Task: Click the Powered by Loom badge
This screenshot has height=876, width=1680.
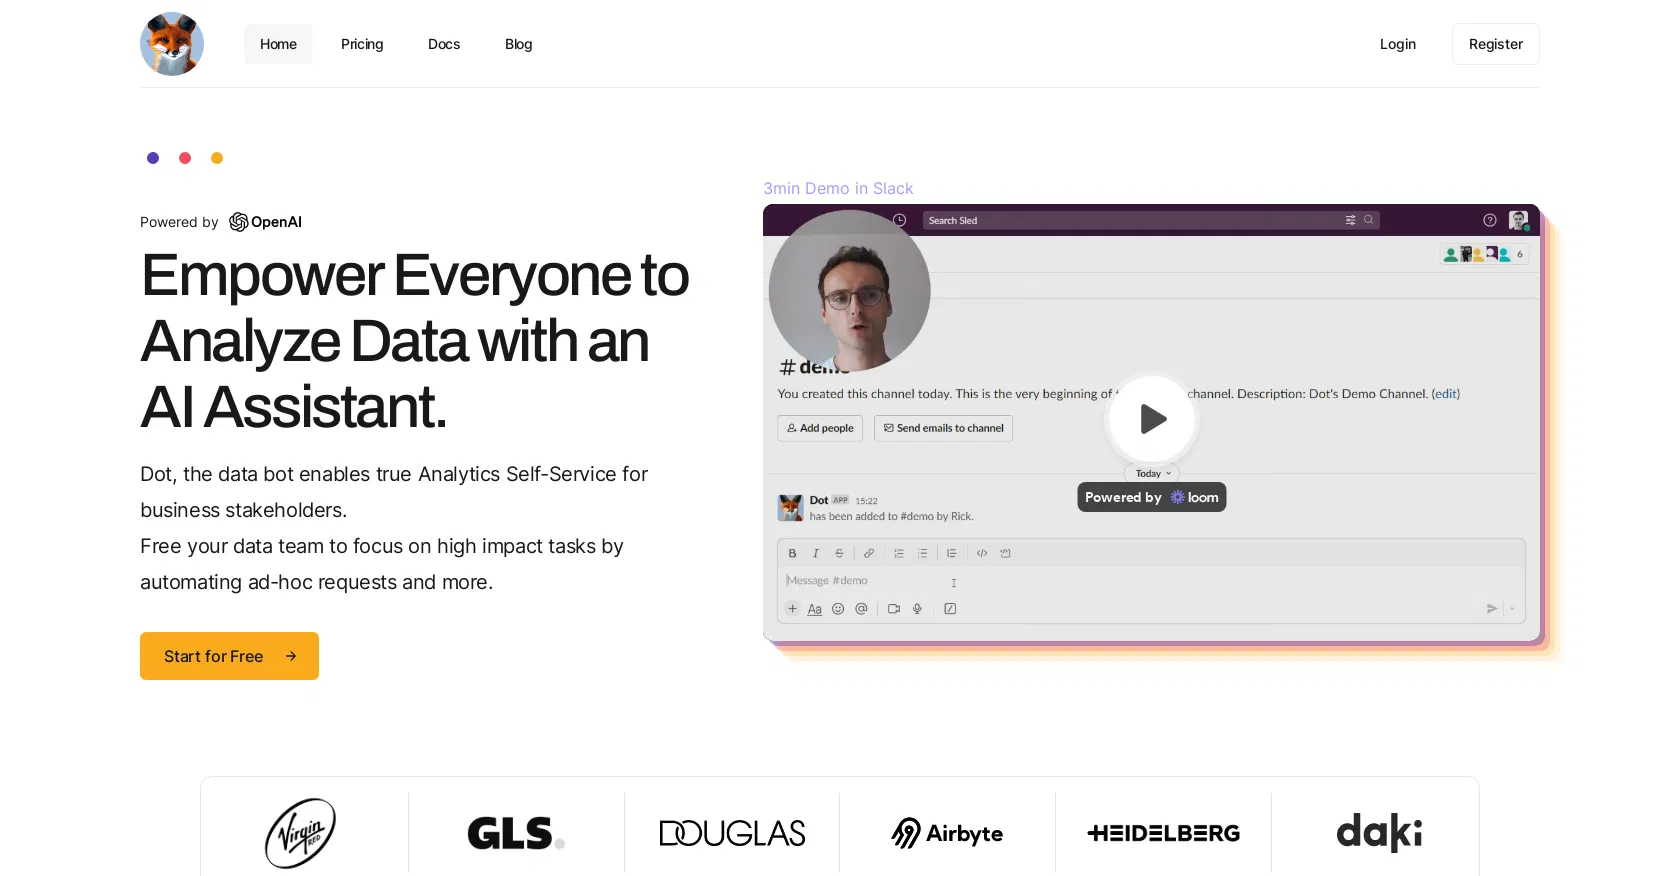Action: coord(1151,497)
